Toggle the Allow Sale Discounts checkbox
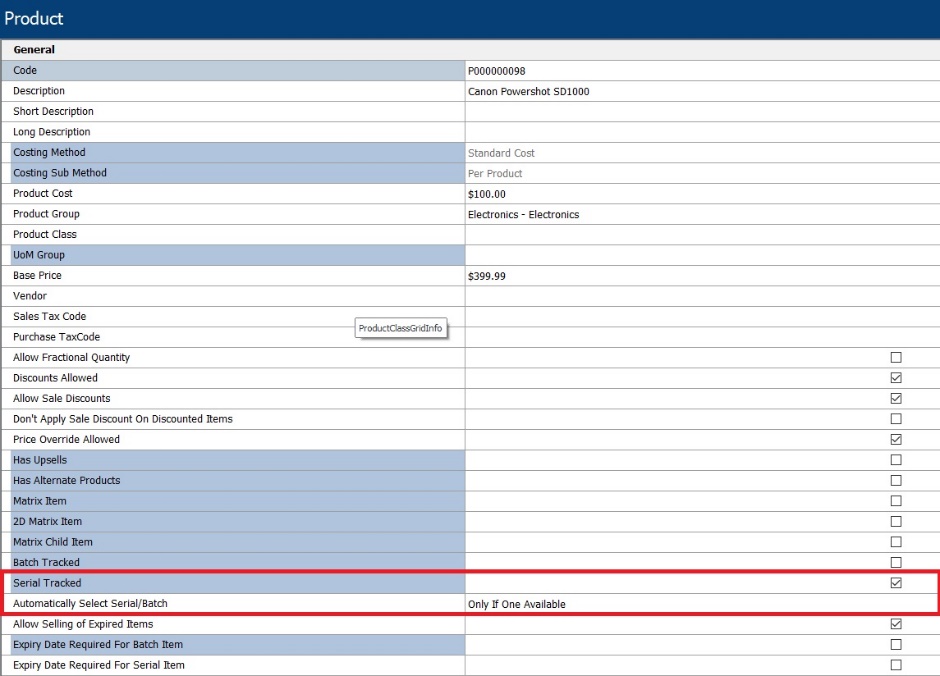 click(896, 398)
